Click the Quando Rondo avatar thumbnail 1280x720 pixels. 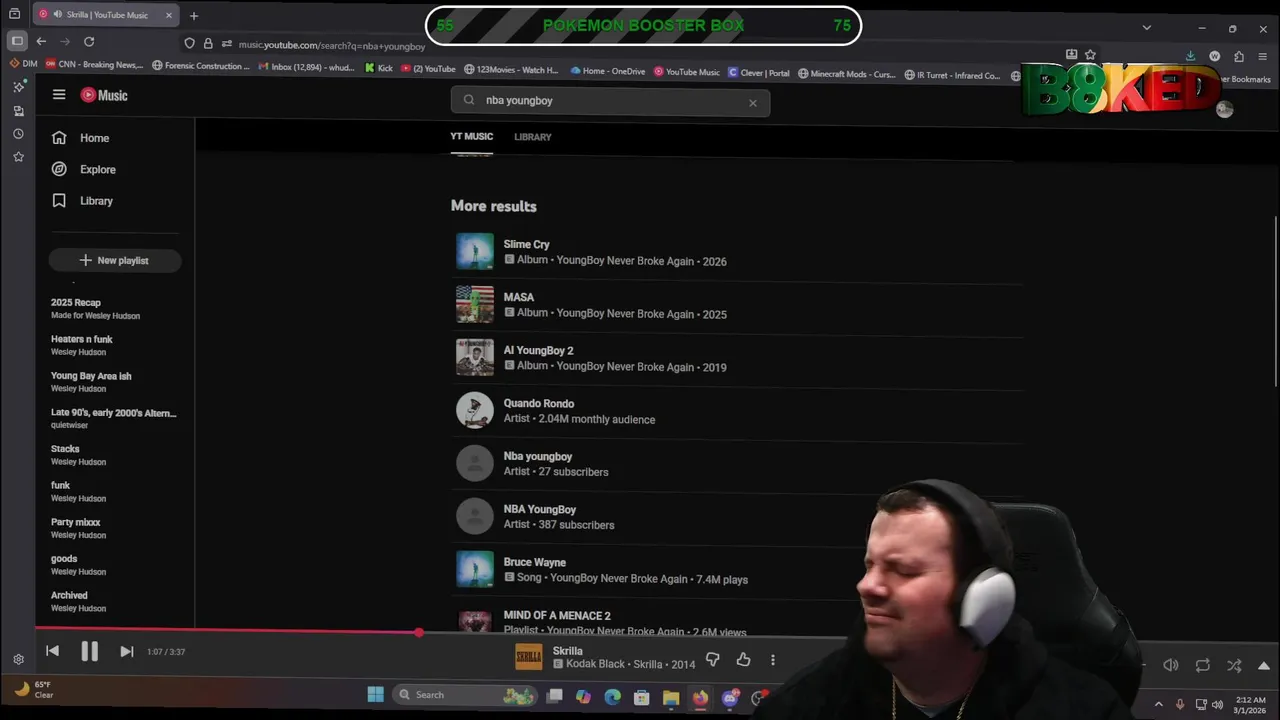click(x=475, y=411)
